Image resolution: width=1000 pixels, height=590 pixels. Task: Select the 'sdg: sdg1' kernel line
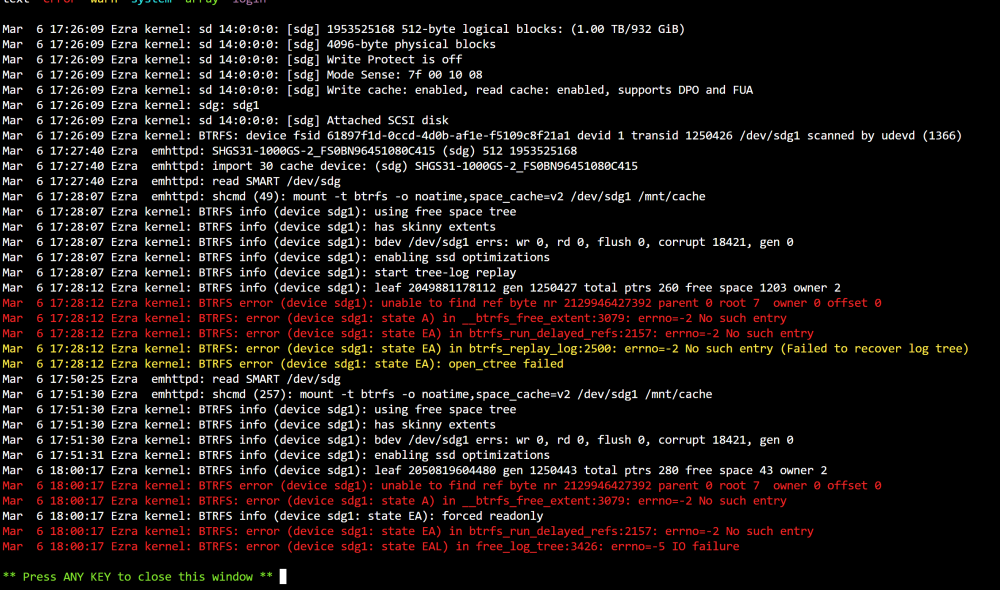pos(131,105)
